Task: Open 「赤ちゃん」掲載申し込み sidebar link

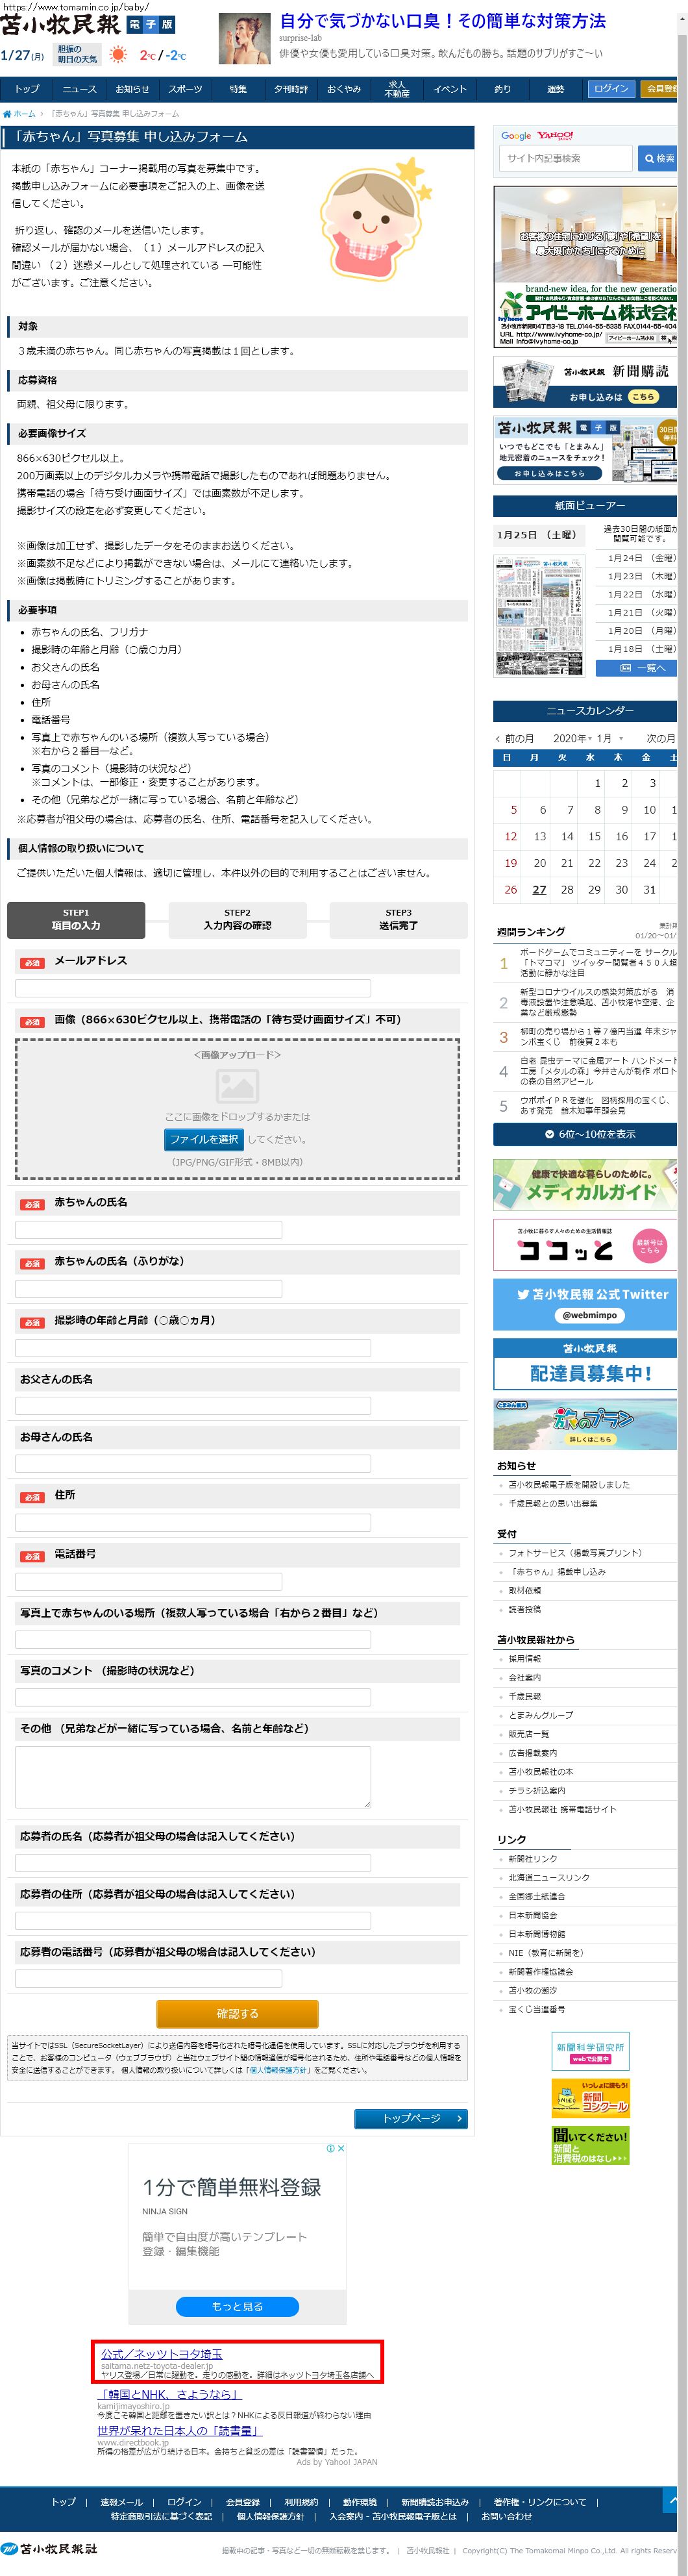Action: pyautogui.click(x=557, y=1572)
